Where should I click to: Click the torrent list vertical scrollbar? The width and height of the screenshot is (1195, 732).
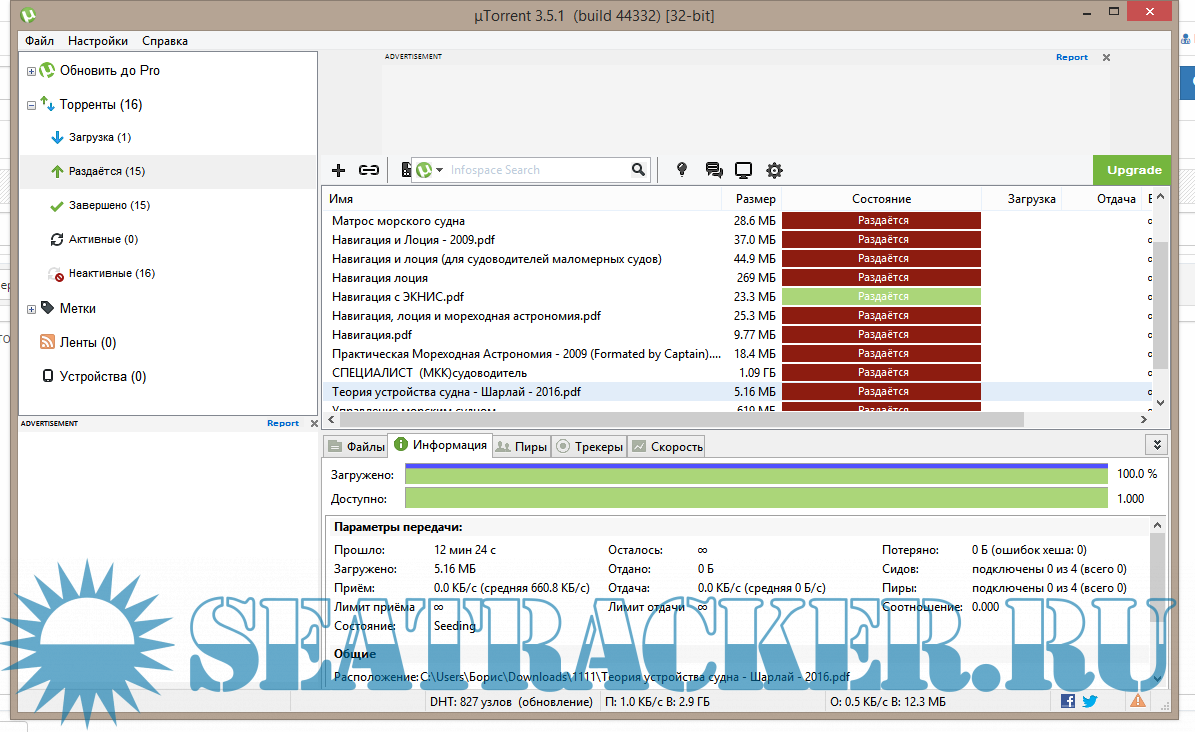point(1160,300)
